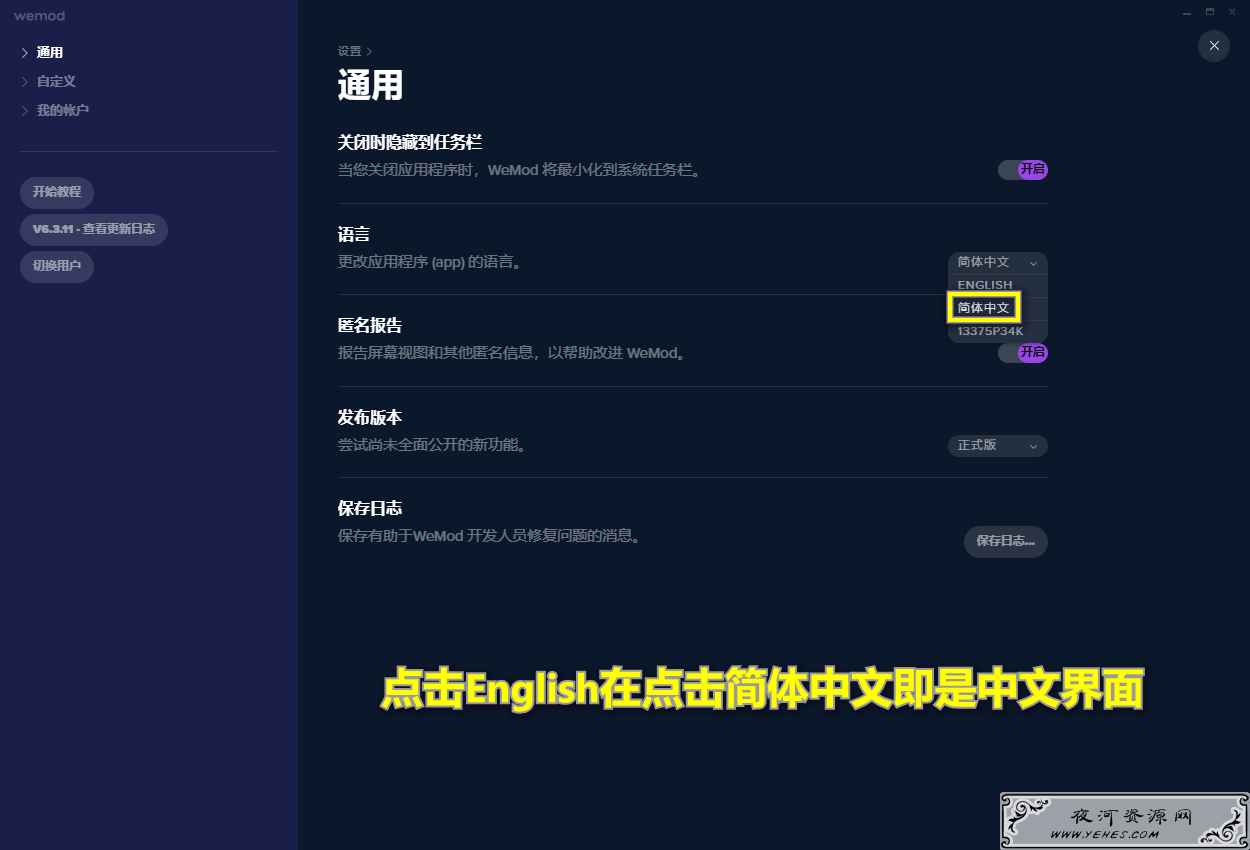Toggle the 匿名报告 switch
This screenshot has height=850, width=1250.
coord(1022,352)
